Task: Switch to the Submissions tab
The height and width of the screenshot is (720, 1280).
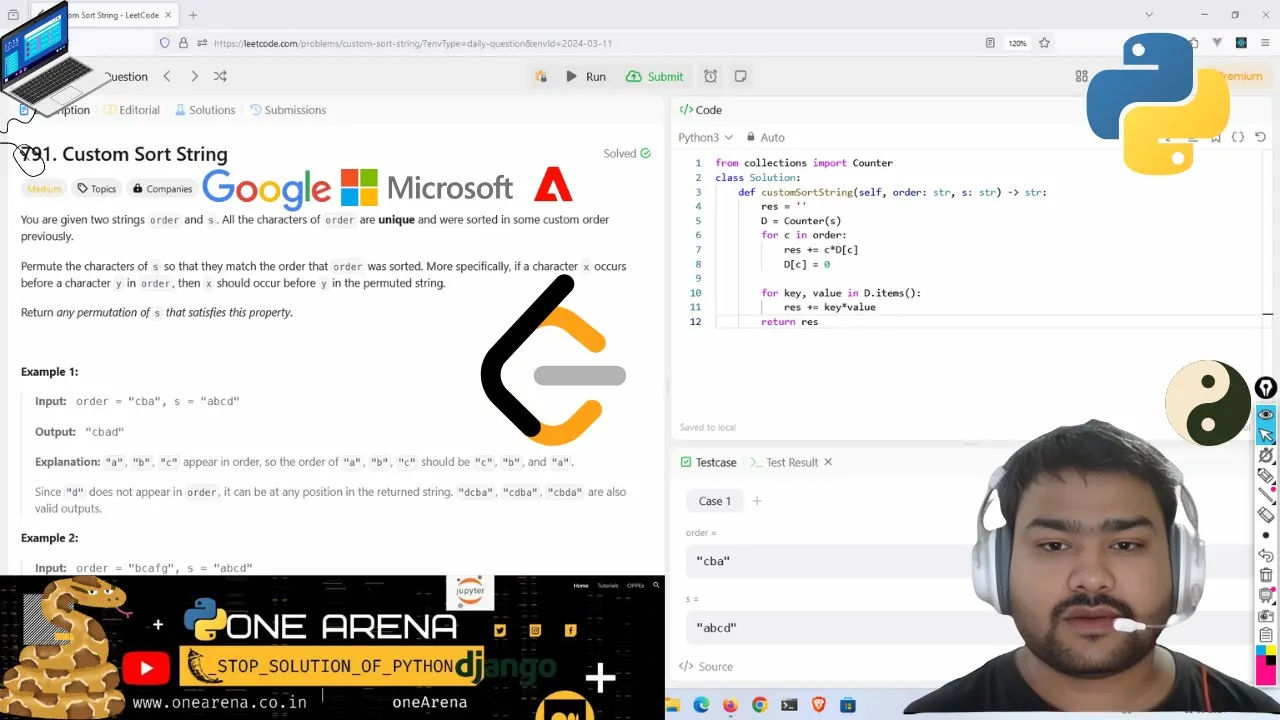Action: pos(288,110)
